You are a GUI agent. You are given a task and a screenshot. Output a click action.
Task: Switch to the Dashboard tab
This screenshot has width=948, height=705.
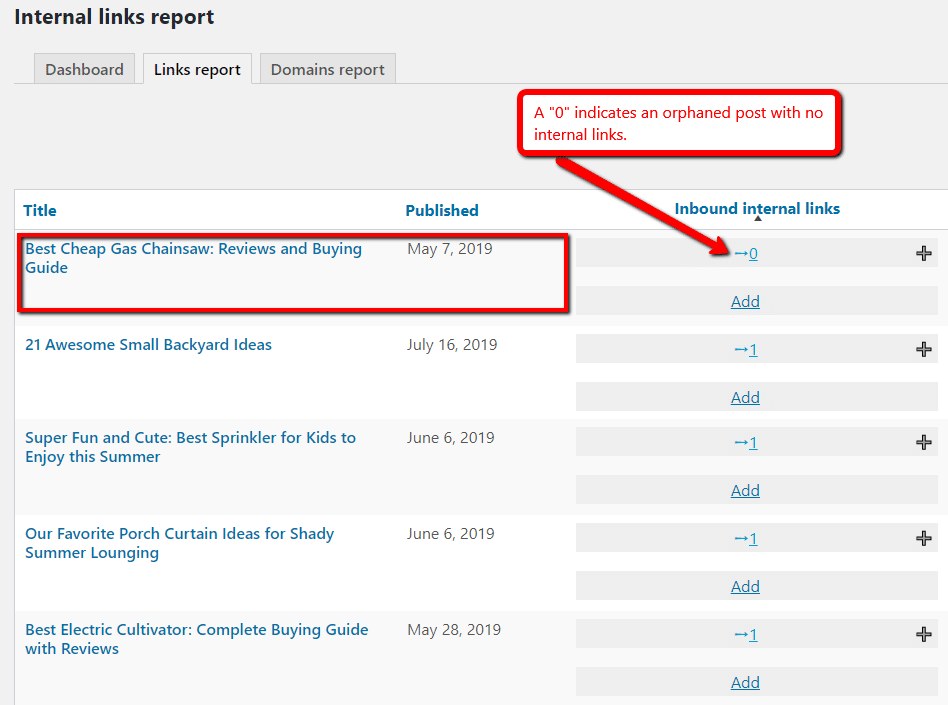click(x=84, y=69)
